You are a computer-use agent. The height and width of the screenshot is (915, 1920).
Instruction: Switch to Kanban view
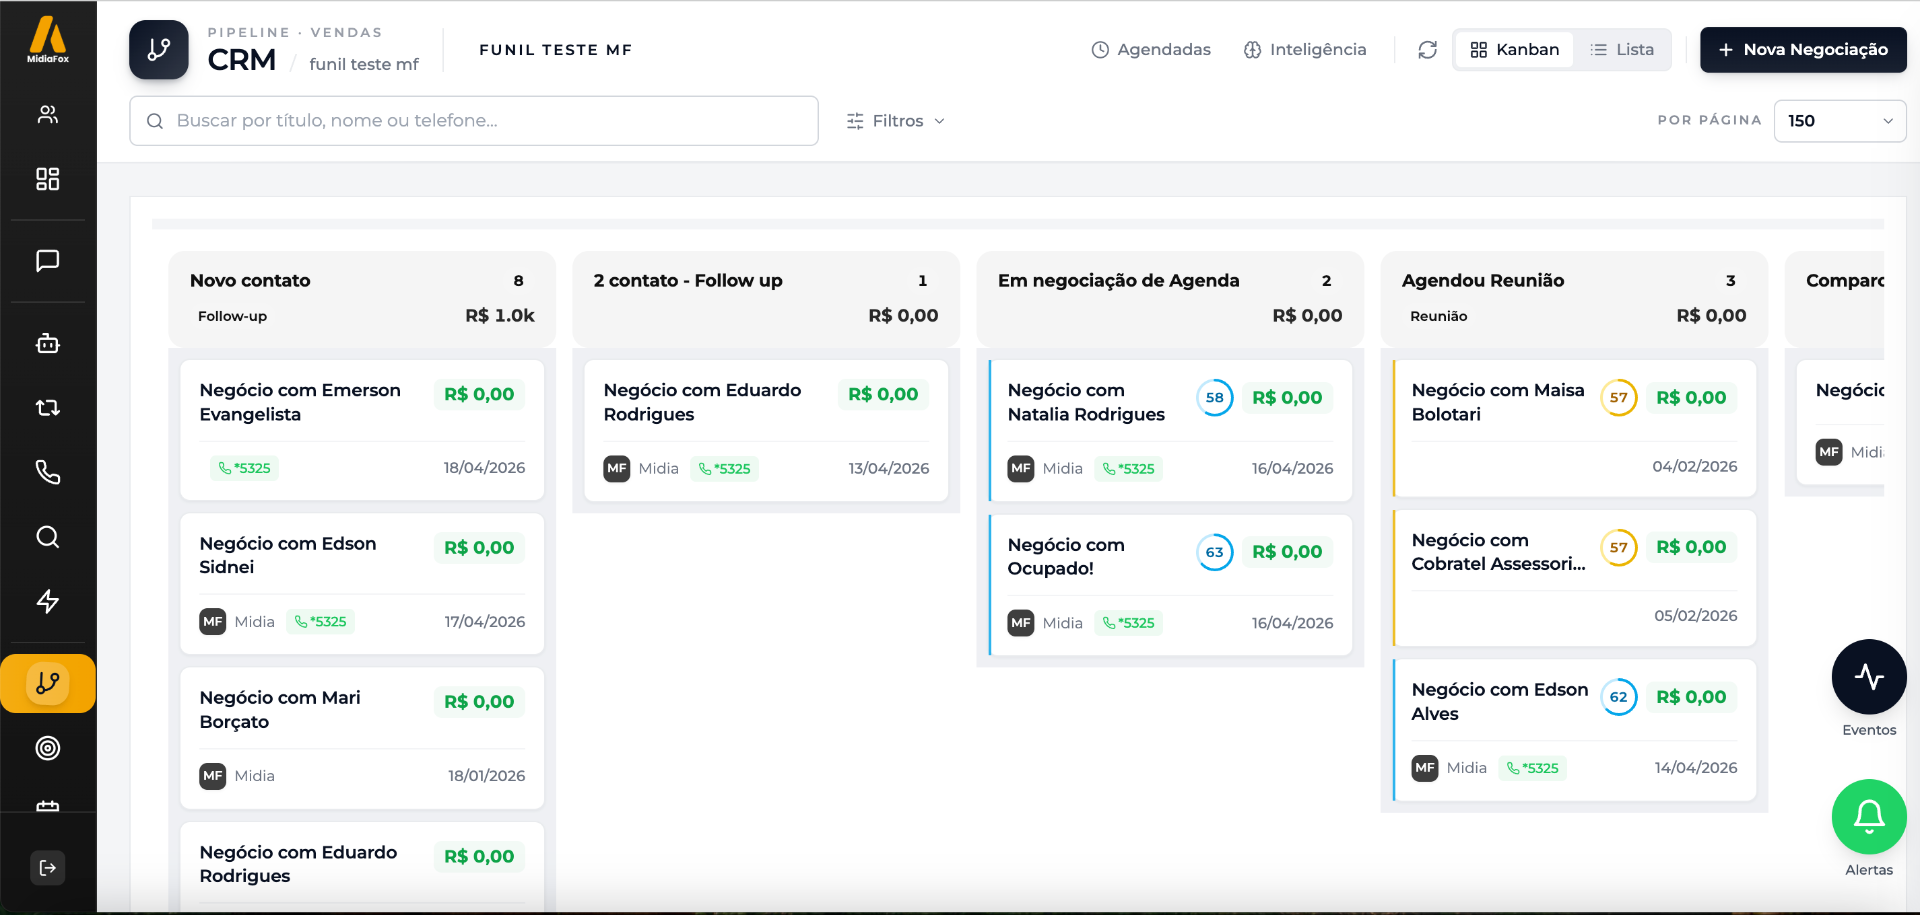click(x=1514, y=50)
